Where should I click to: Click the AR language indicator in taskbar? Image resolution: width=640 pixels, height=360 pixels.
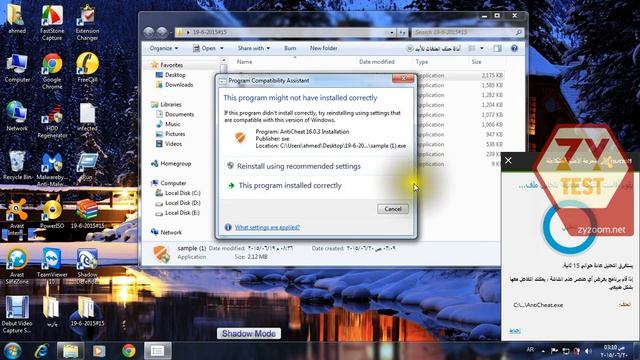[530, 350]
